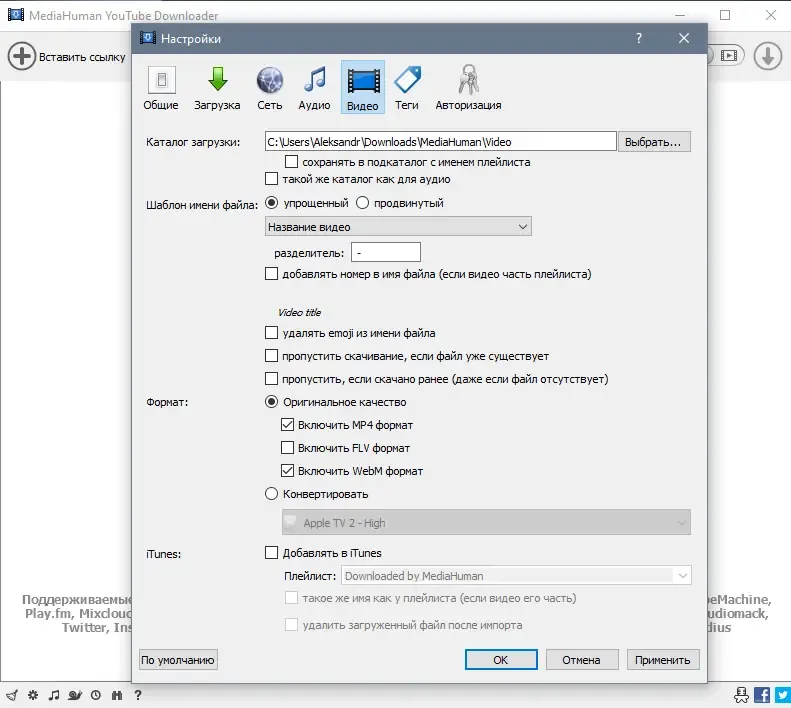Click the Плейлист label

coord(310,576)
